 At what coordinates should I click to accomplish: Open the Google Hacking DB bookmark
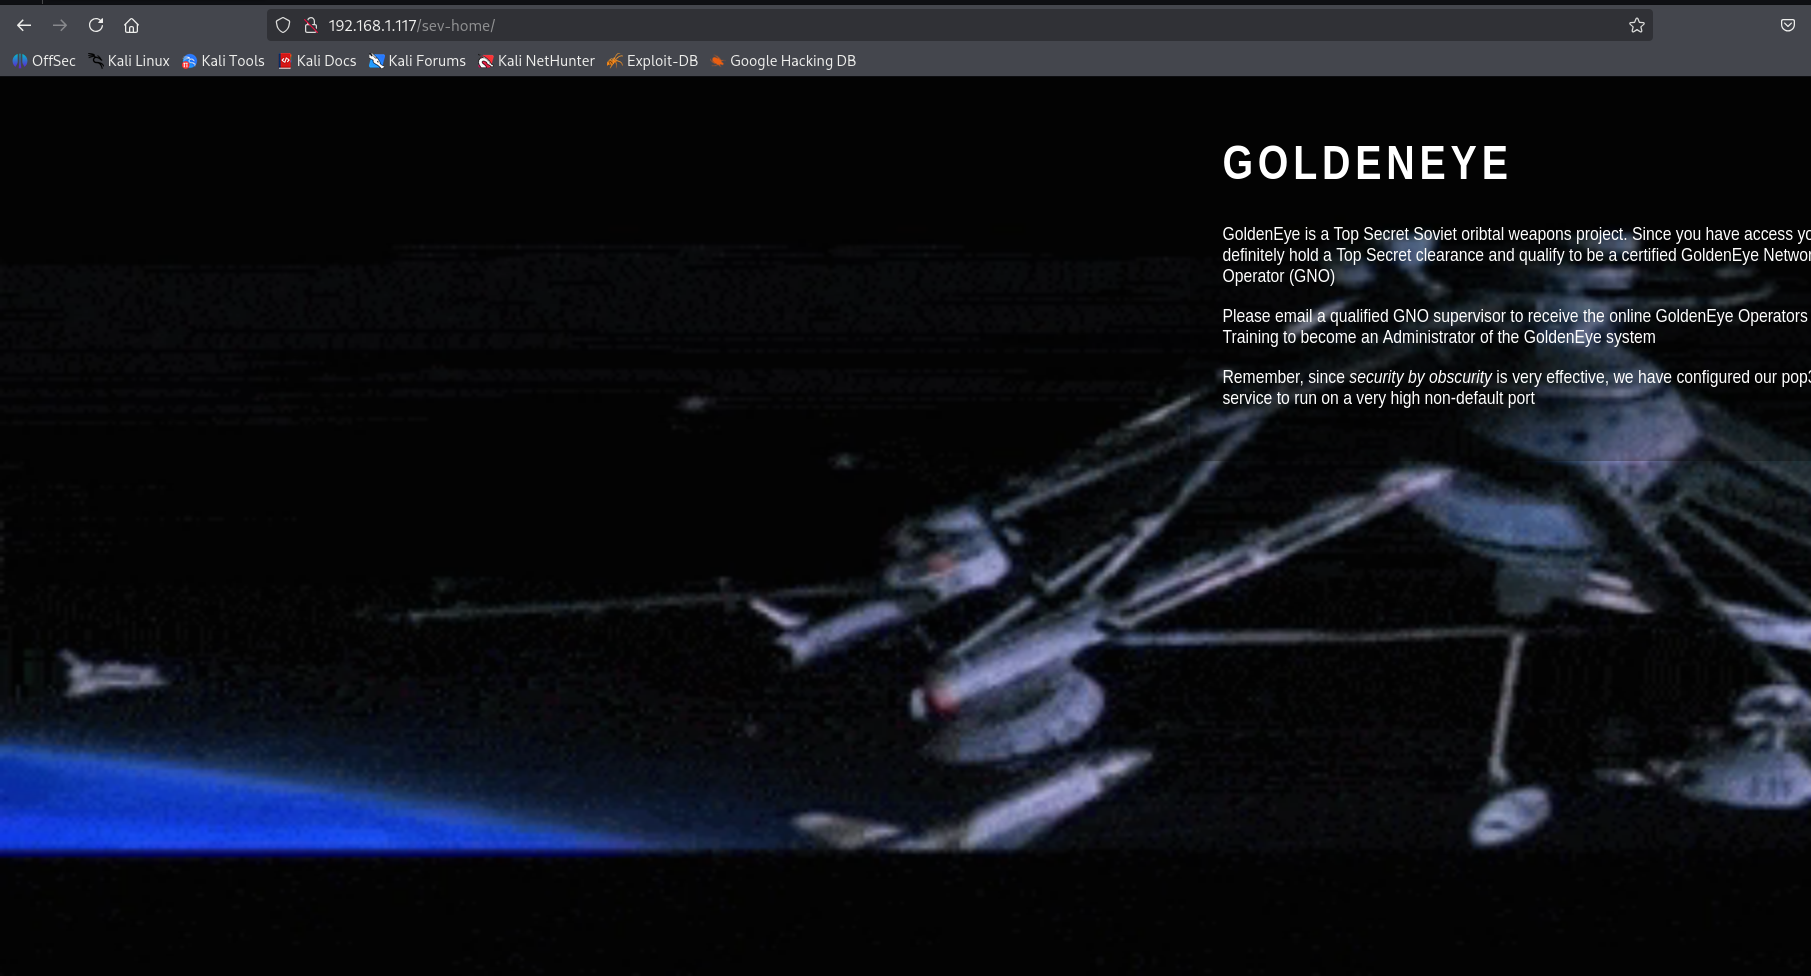783,61
